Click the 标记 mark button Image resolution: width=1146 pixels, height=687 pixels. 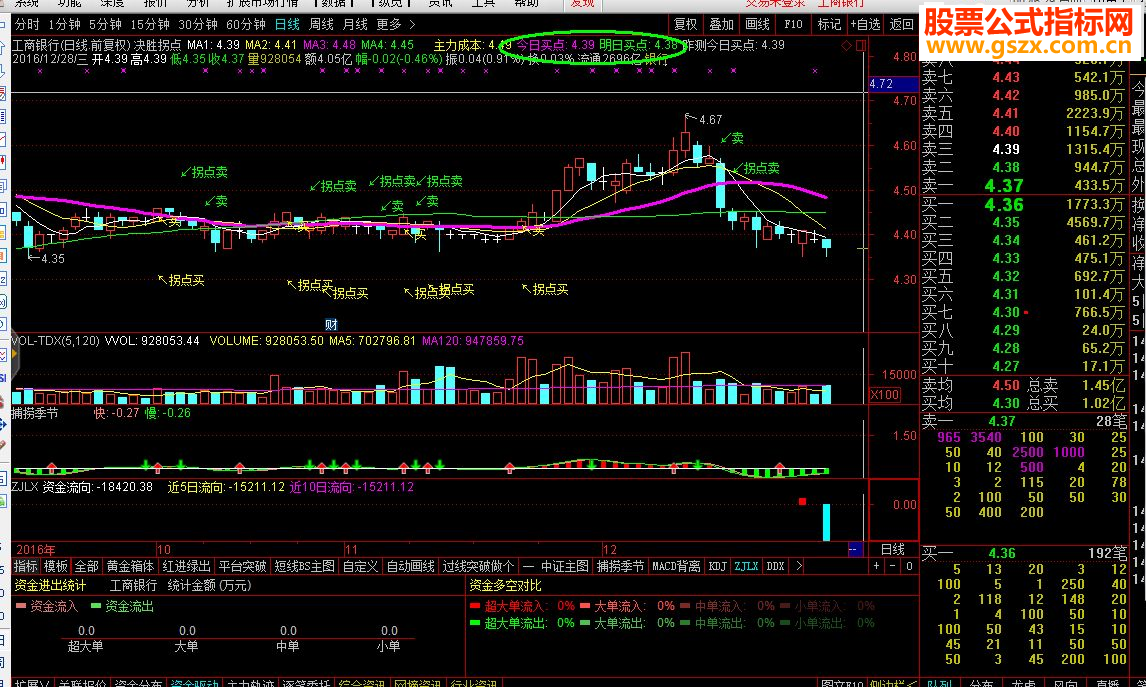click(x=829, y=24)
